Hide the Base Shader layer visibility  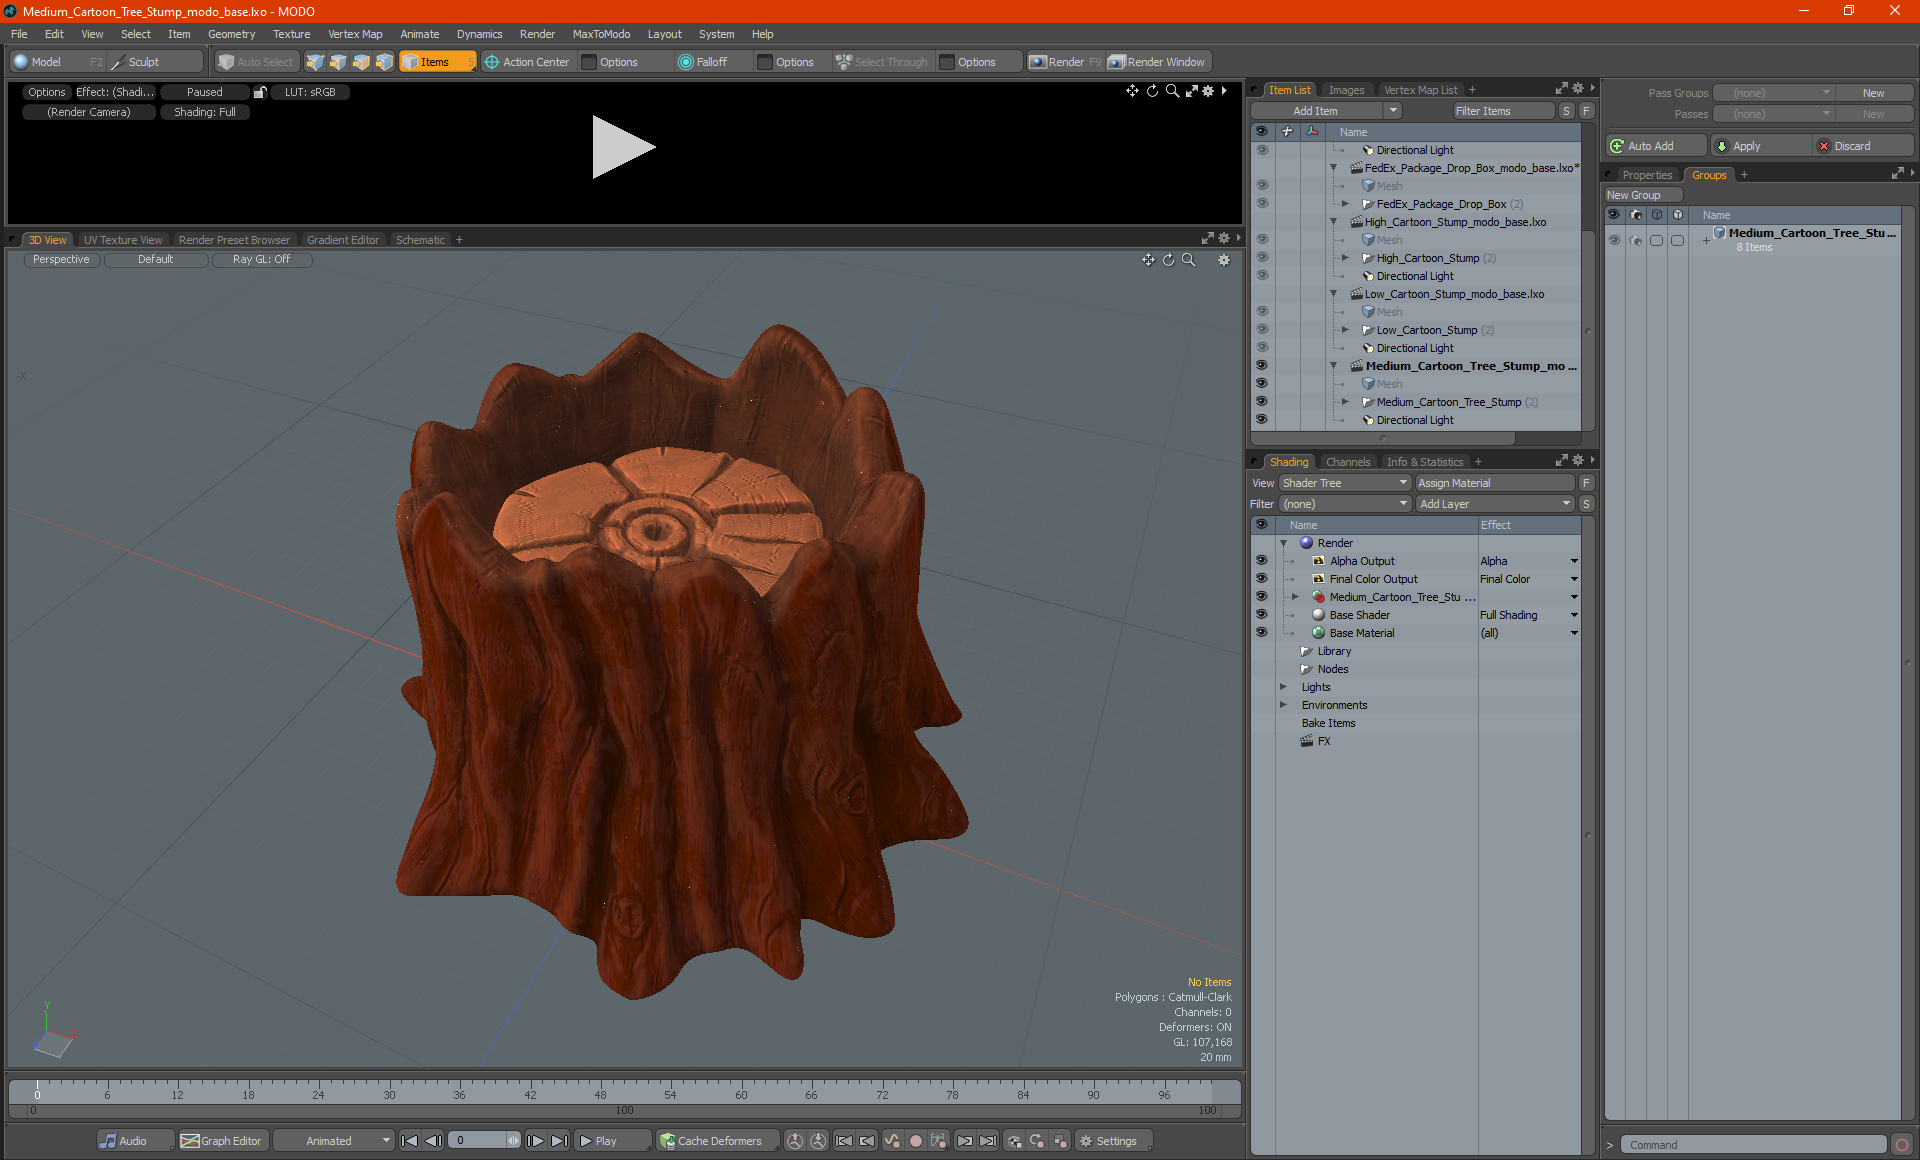(x=1261, y=615)
